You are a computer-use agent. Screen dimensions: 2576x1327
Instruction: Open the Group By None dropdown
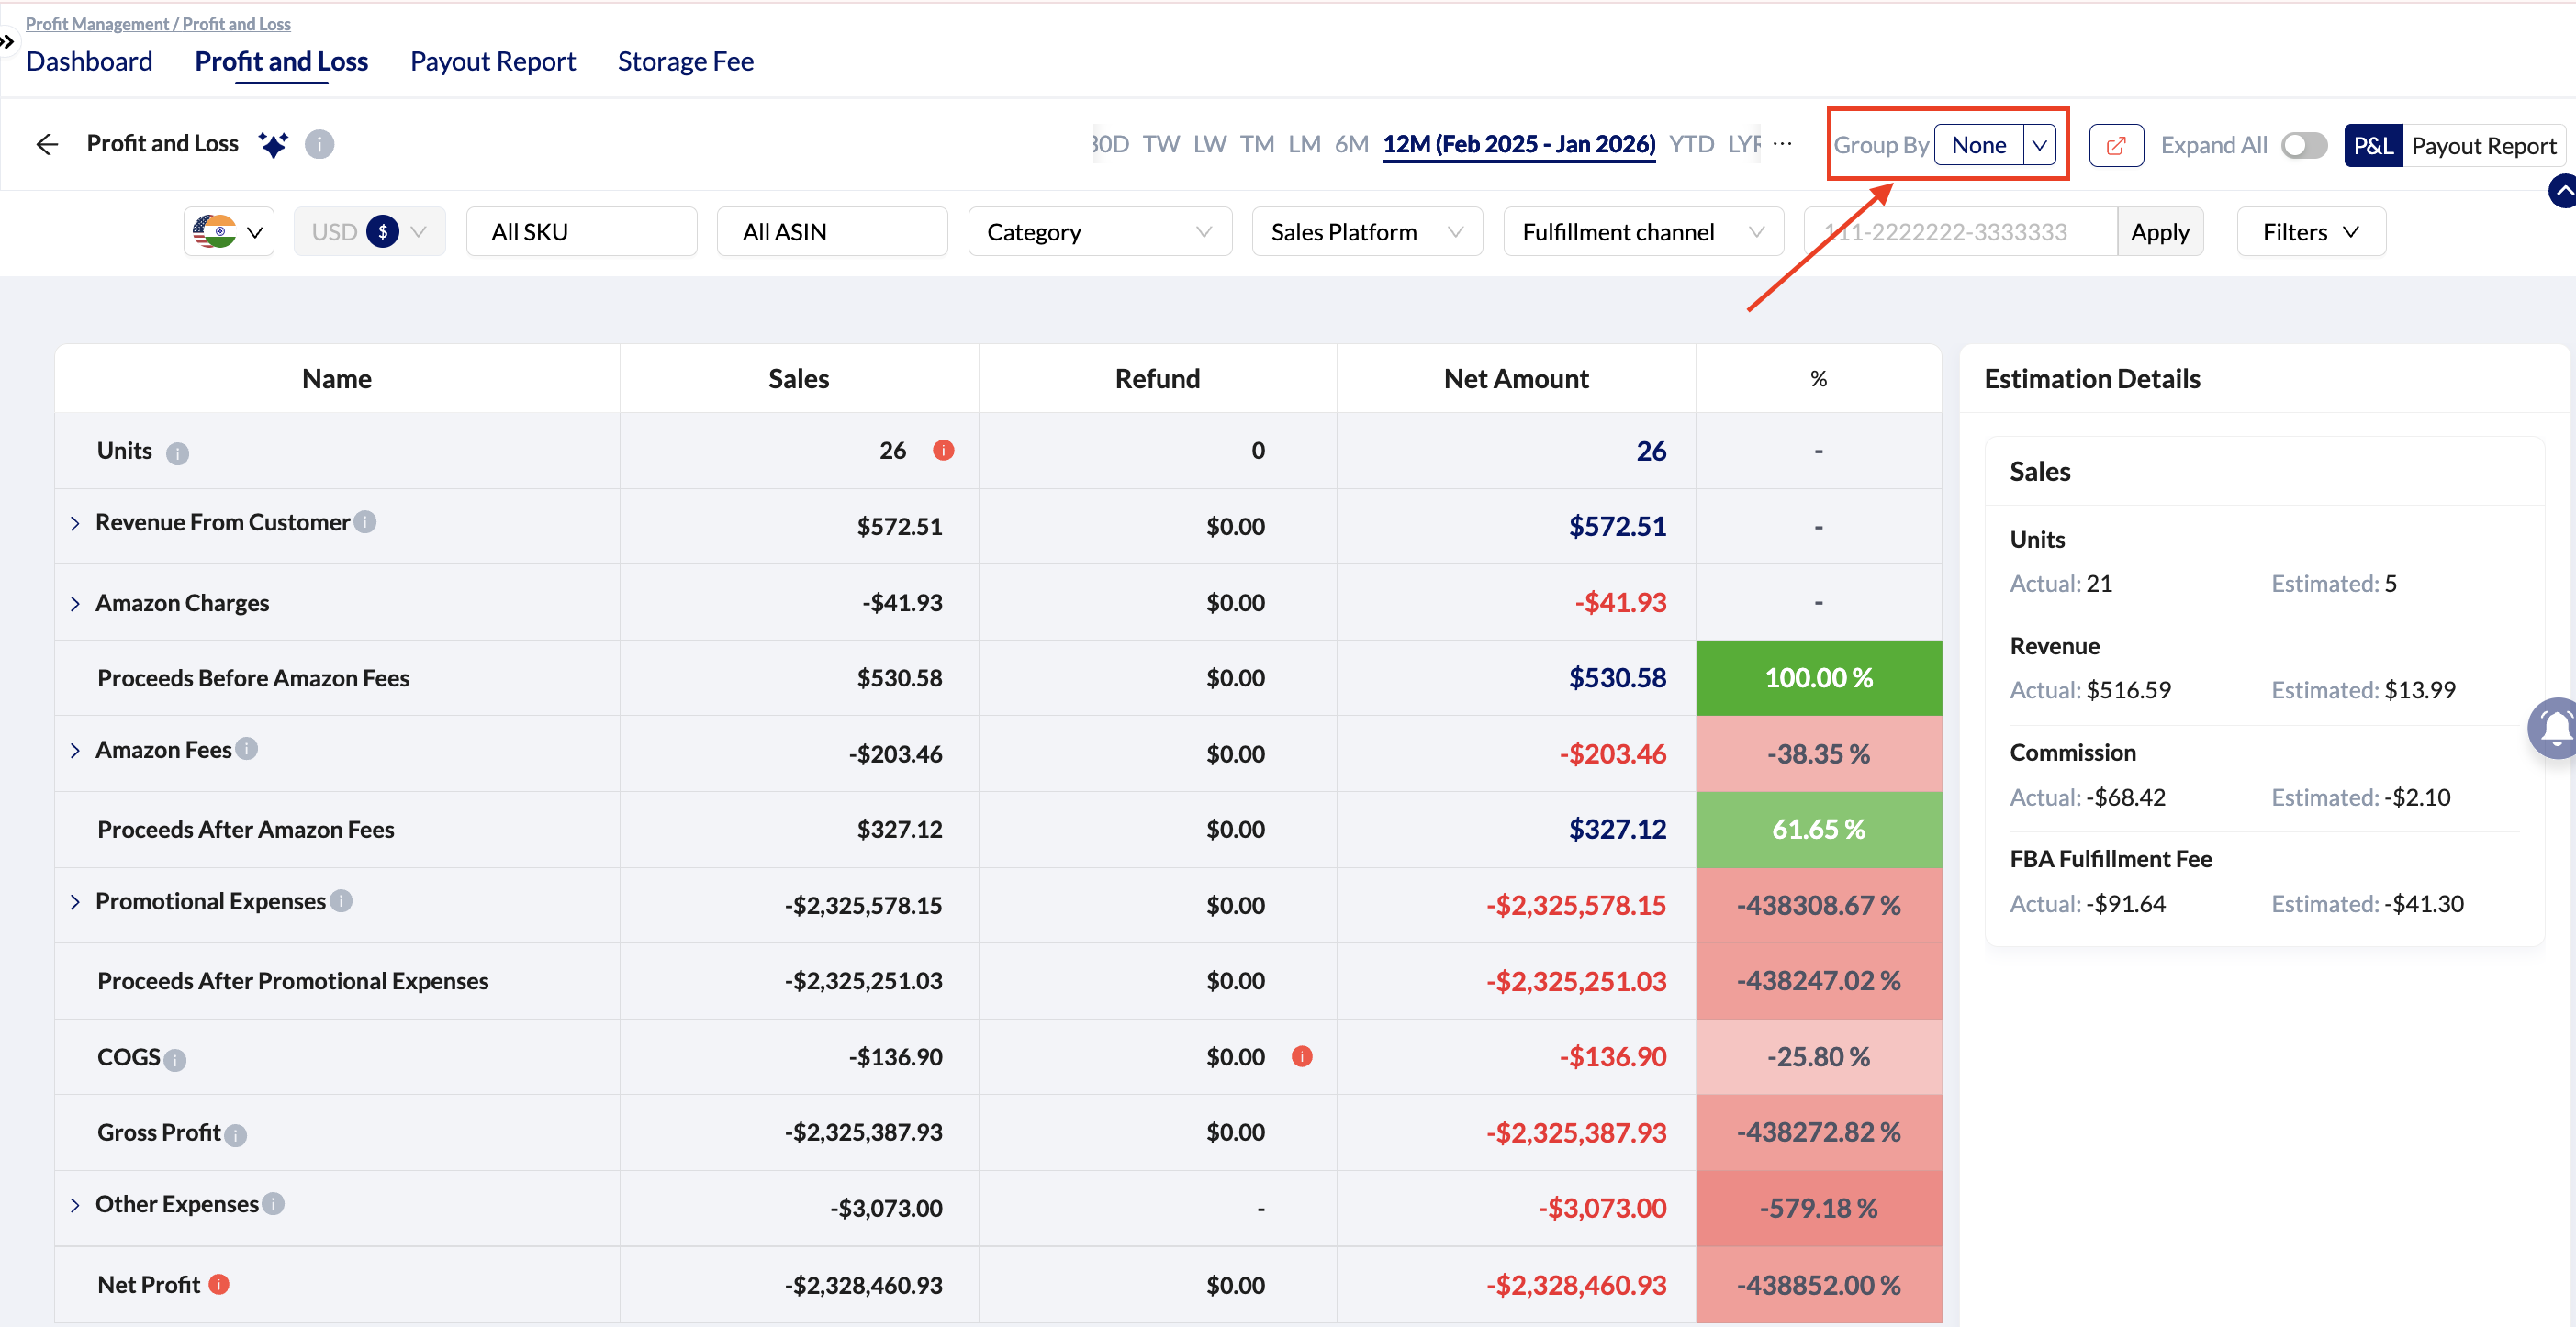(x=1994, y=145)
